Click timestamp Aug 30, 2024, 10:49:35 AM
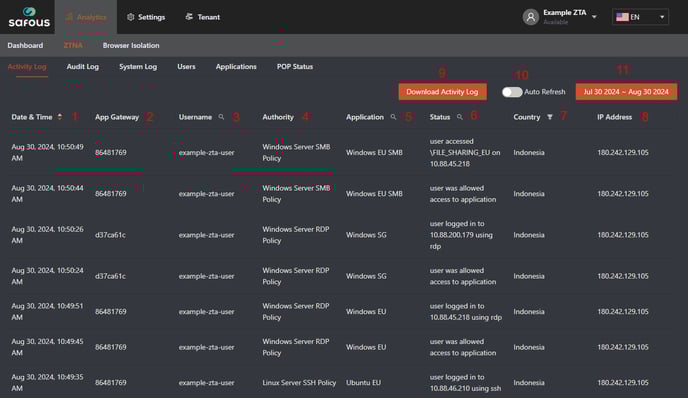 47,383
